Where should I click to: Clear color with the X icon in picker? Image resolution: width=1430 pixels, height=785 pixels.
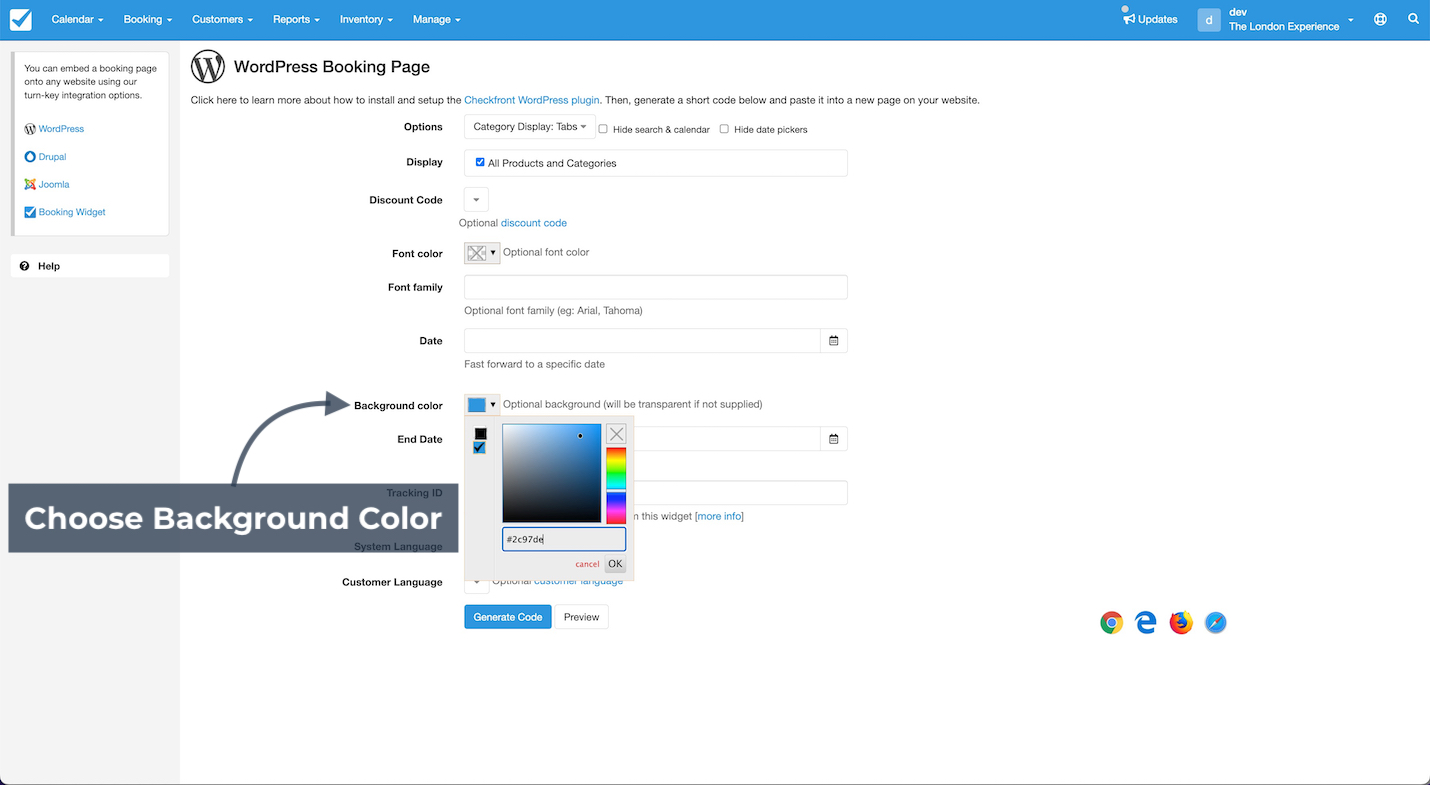click(616, 434)
